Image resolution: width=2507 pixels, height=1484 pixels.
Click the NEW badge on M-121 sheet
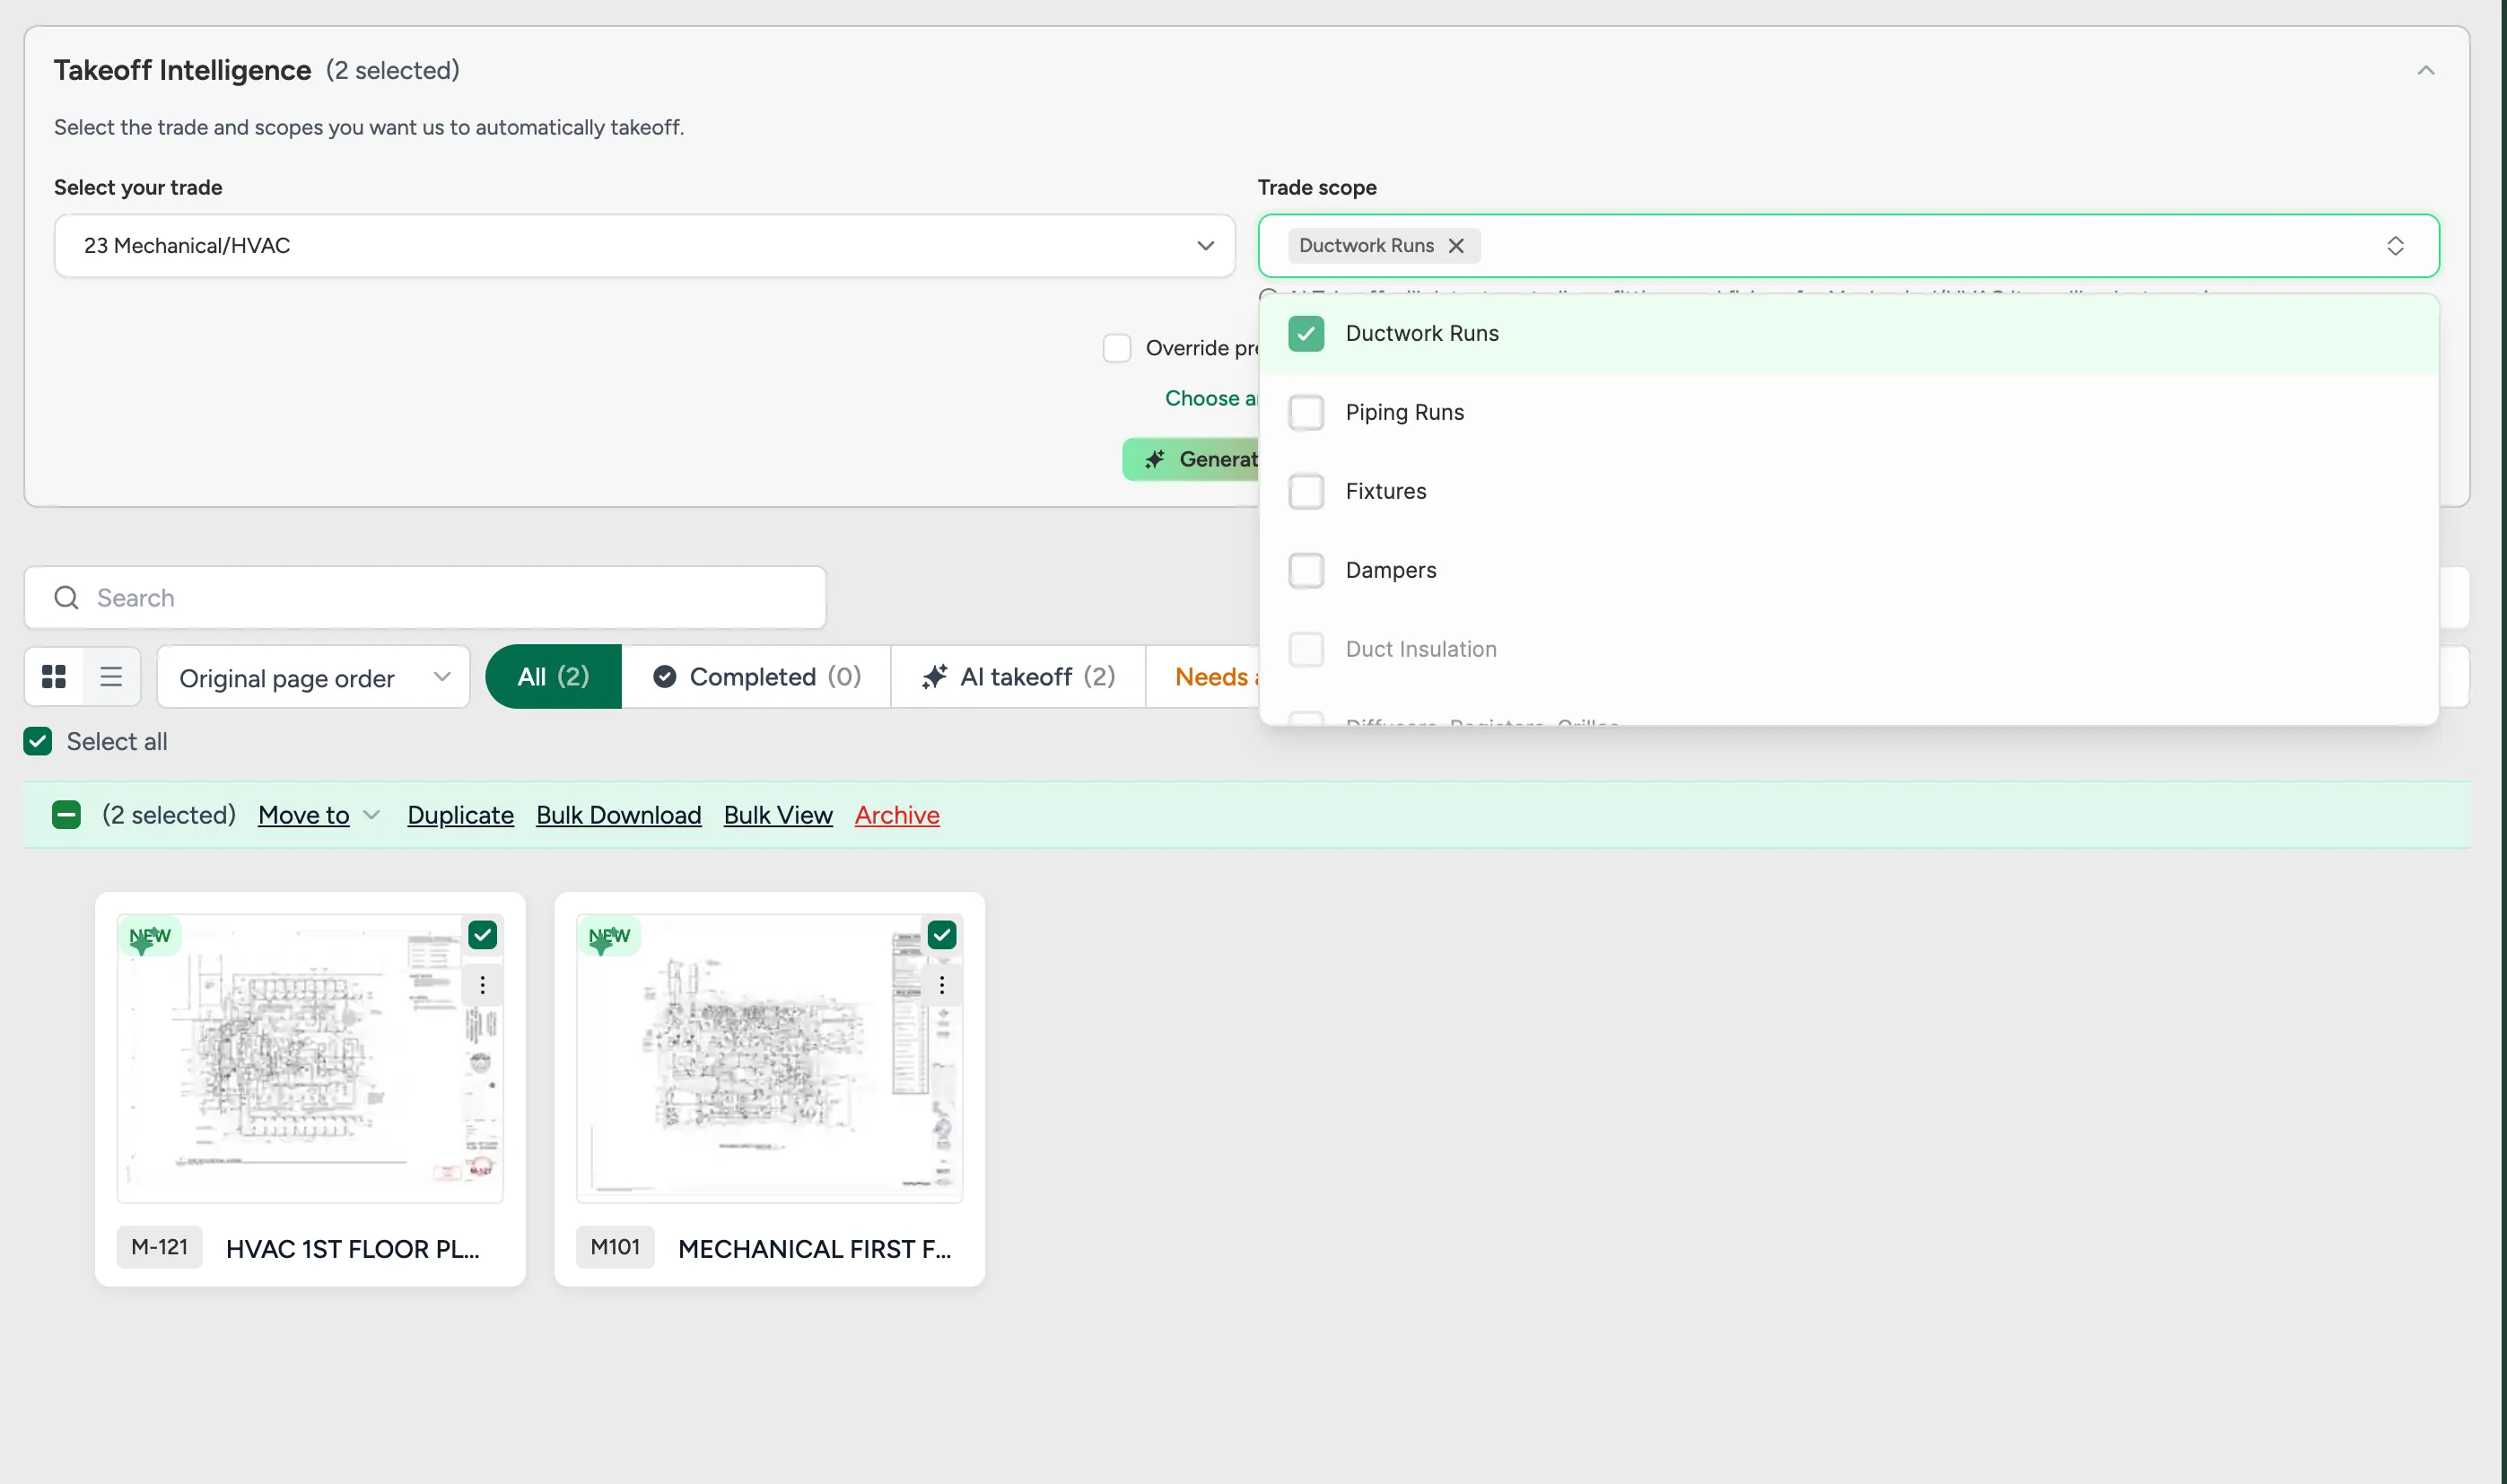[150, 937]
